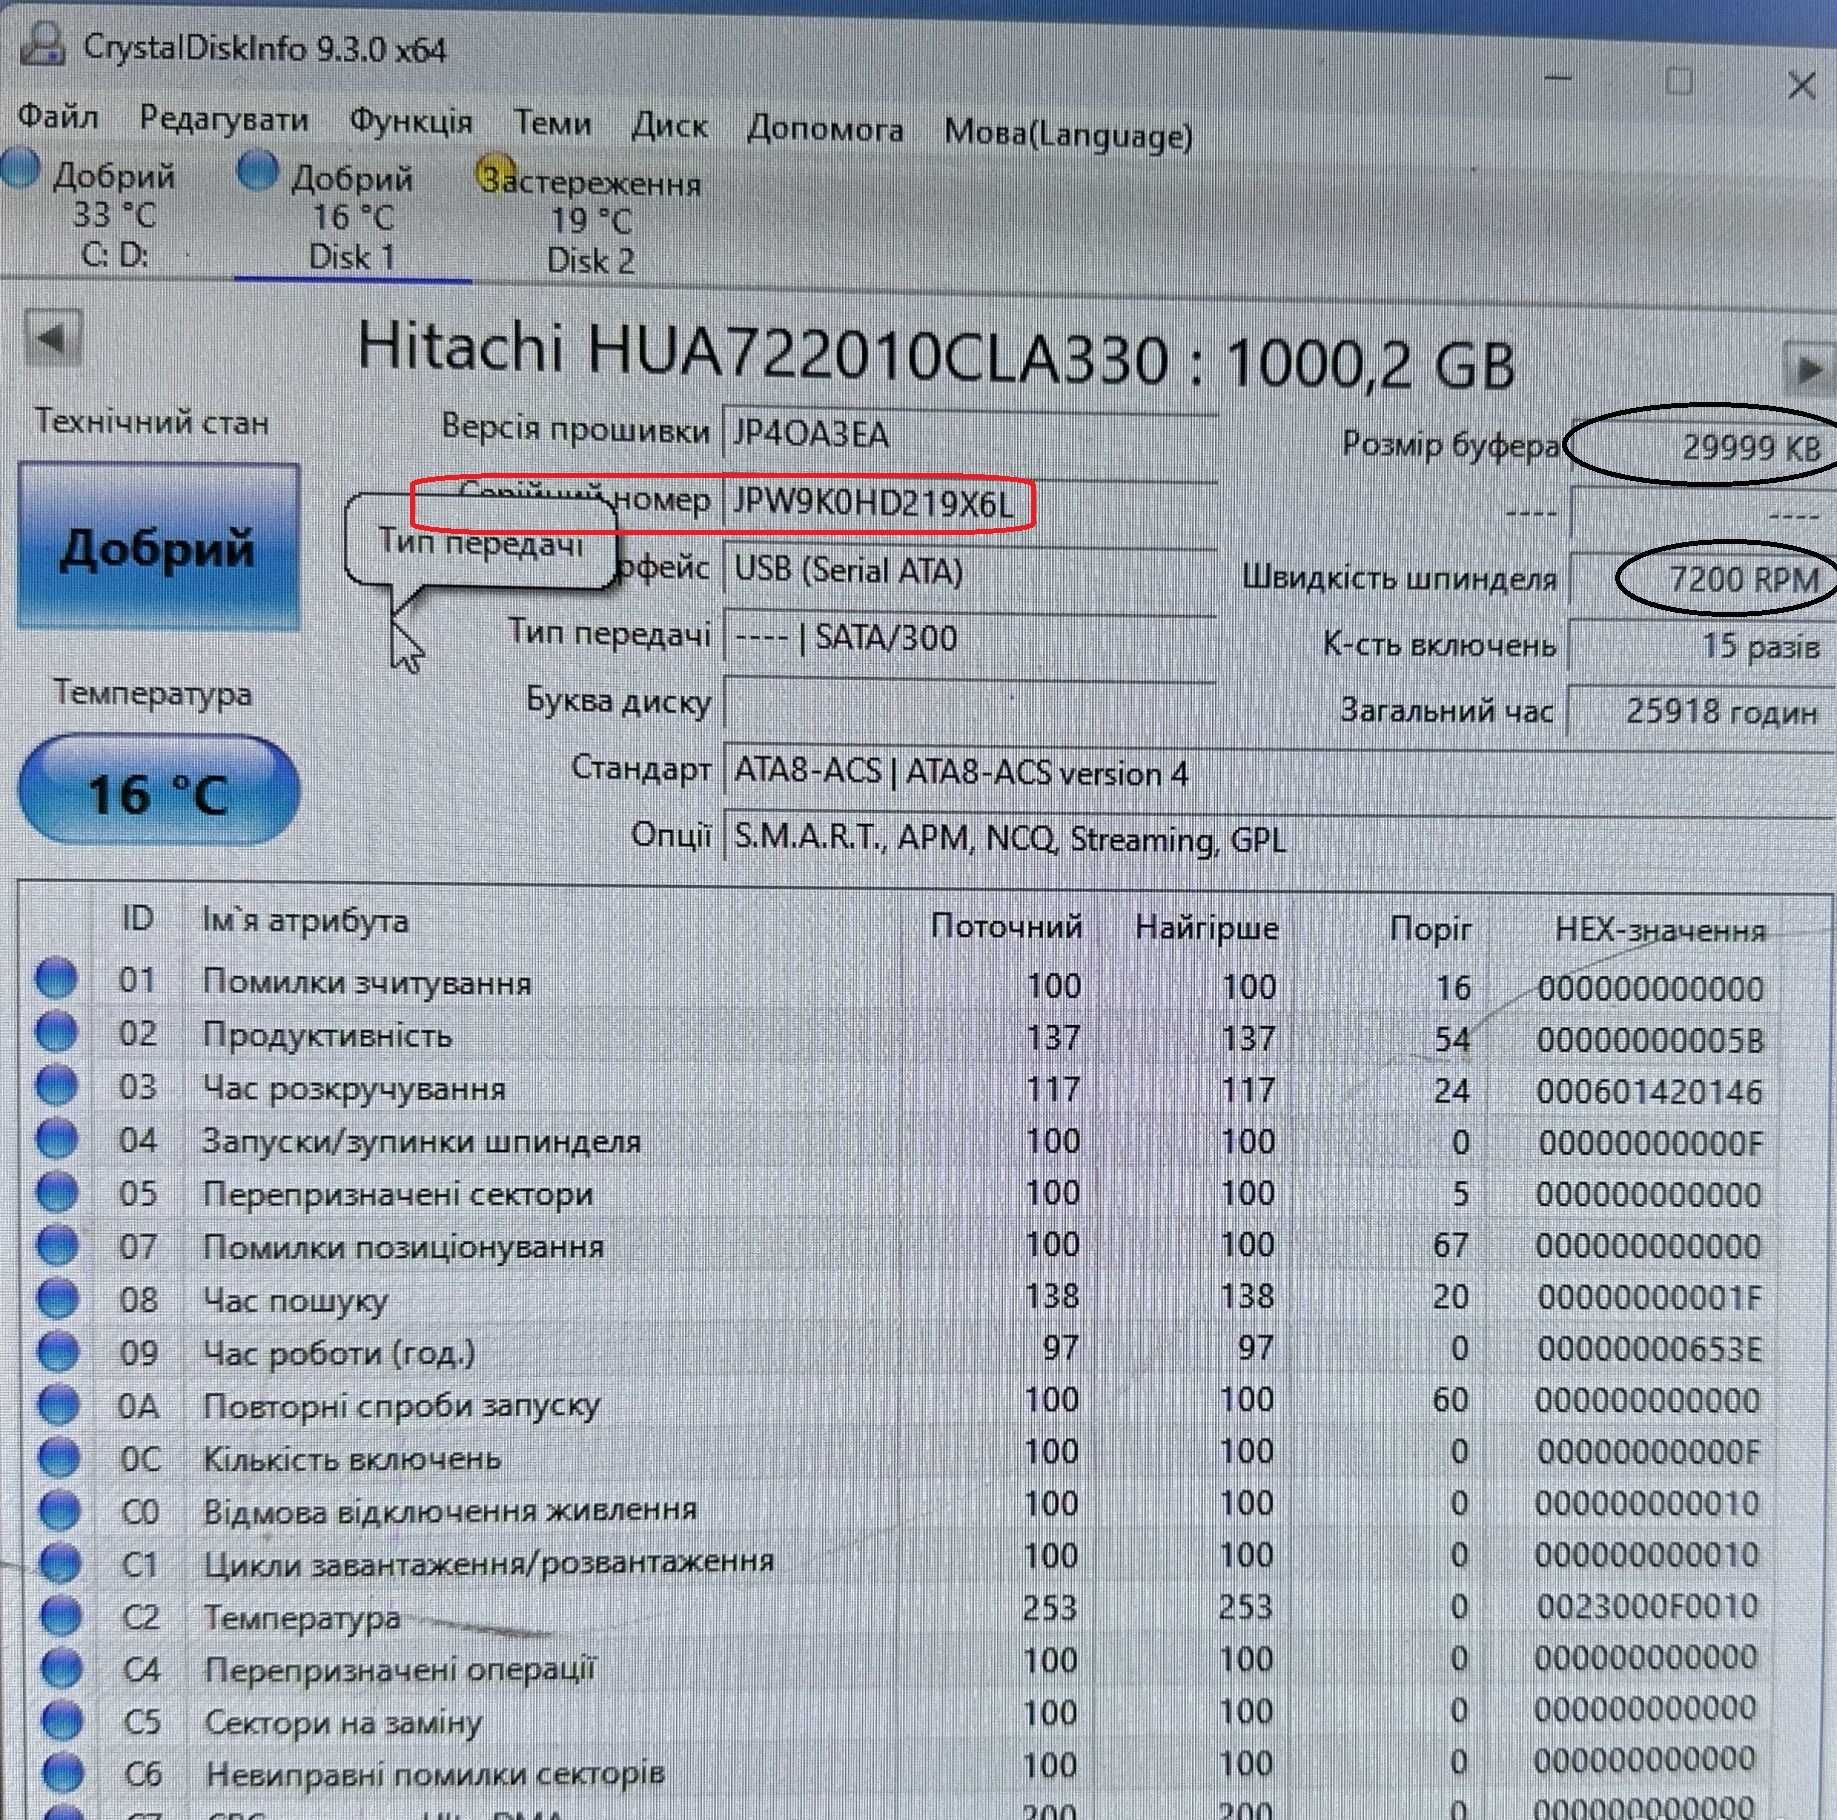Click status icon of attribute C2 Температура

61,1615
